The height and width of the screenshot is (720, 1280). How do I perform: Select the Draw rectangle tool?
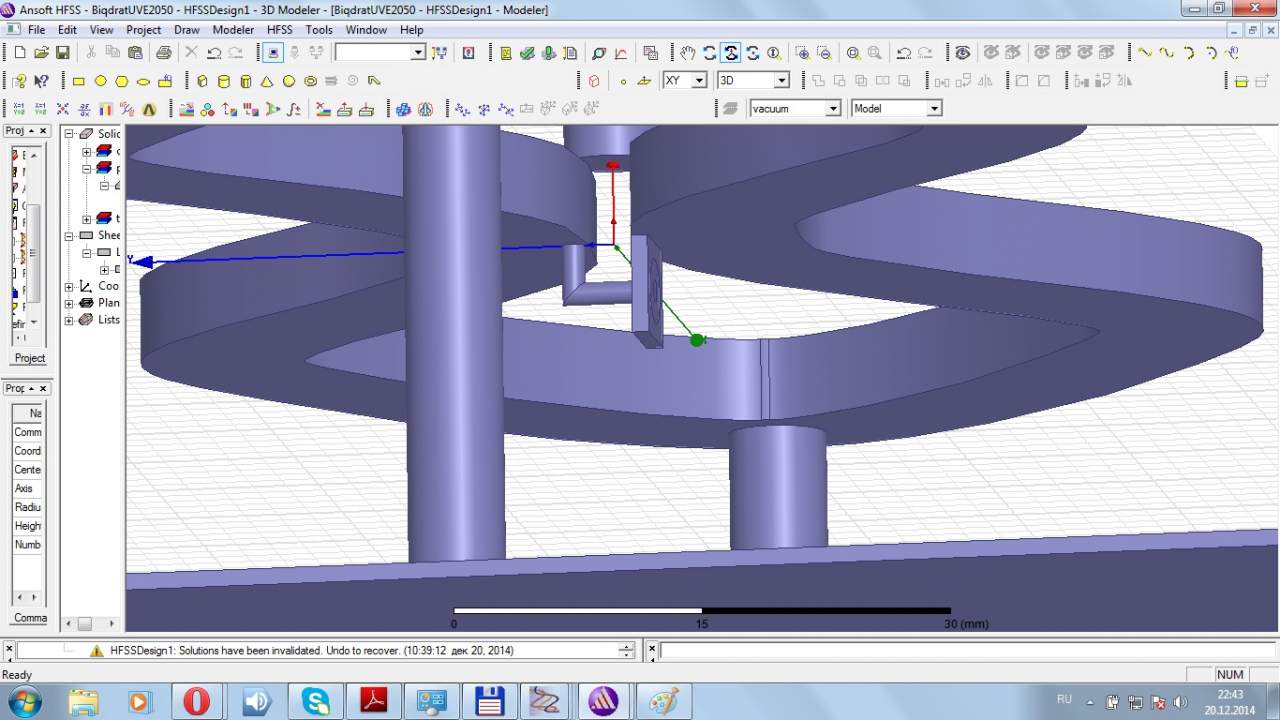[x=79, y=81]
